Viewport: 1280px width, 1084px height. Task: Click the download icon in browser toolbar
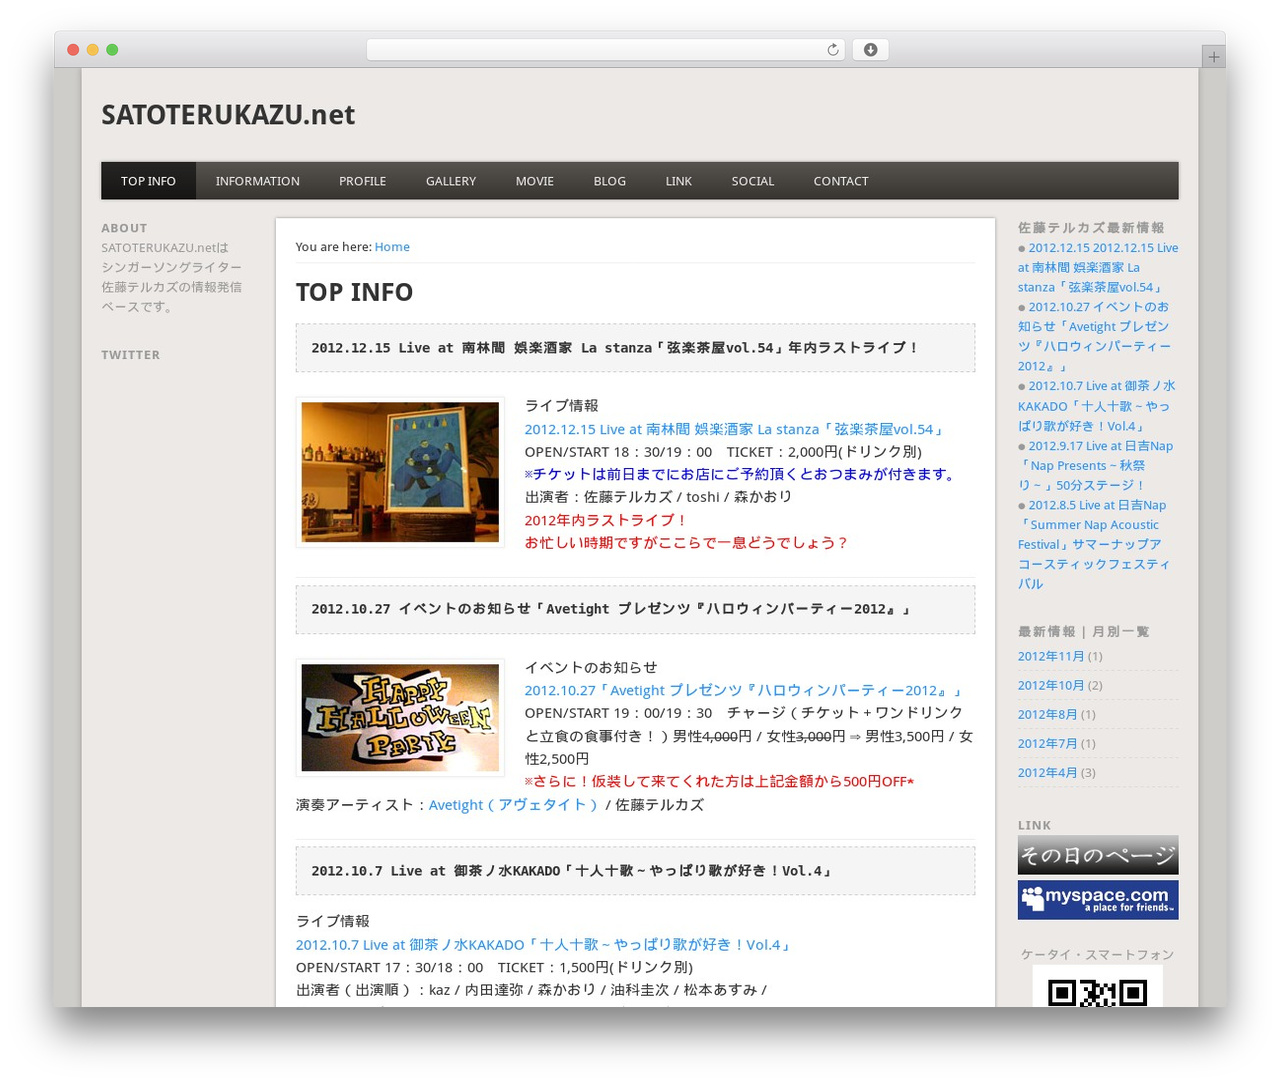tap(870, 50)
